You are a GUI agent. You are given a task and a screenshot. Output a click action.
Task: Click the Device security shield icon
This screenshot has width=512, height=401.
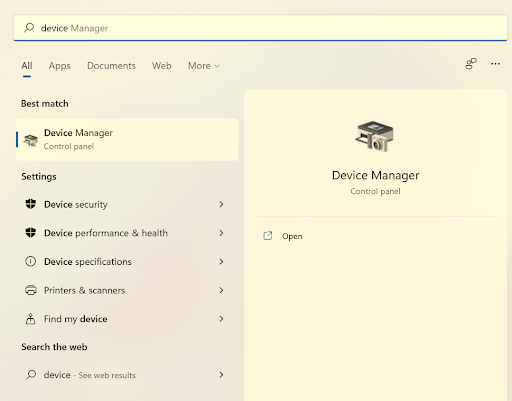[x=31, y=204]
